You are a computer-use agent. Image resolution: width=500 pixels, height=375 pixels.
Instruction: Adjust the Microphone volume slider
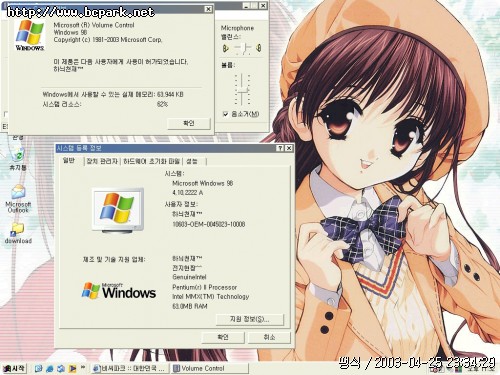tap(243, 89)
